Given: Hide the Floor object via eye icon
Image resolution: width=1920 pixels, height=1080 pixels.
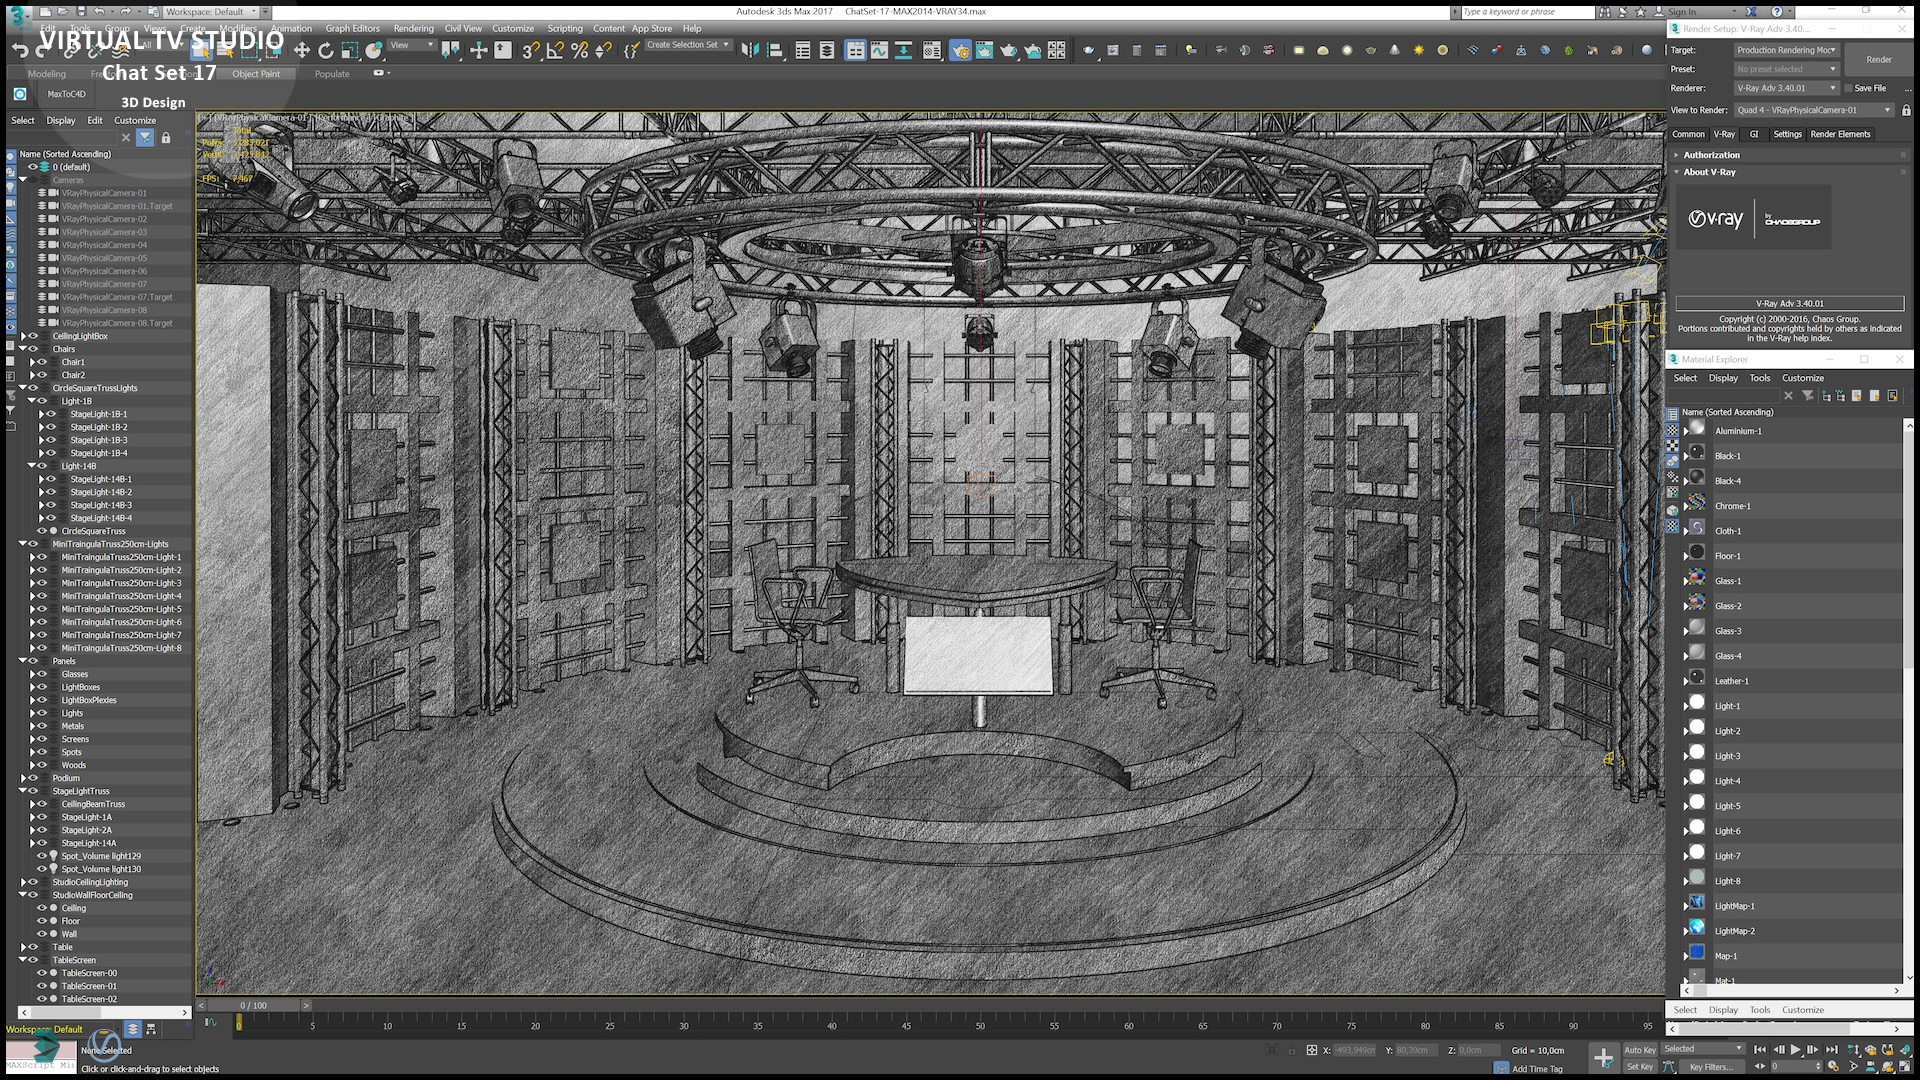Looking at the screenshot, I should (x=42, y=921).
